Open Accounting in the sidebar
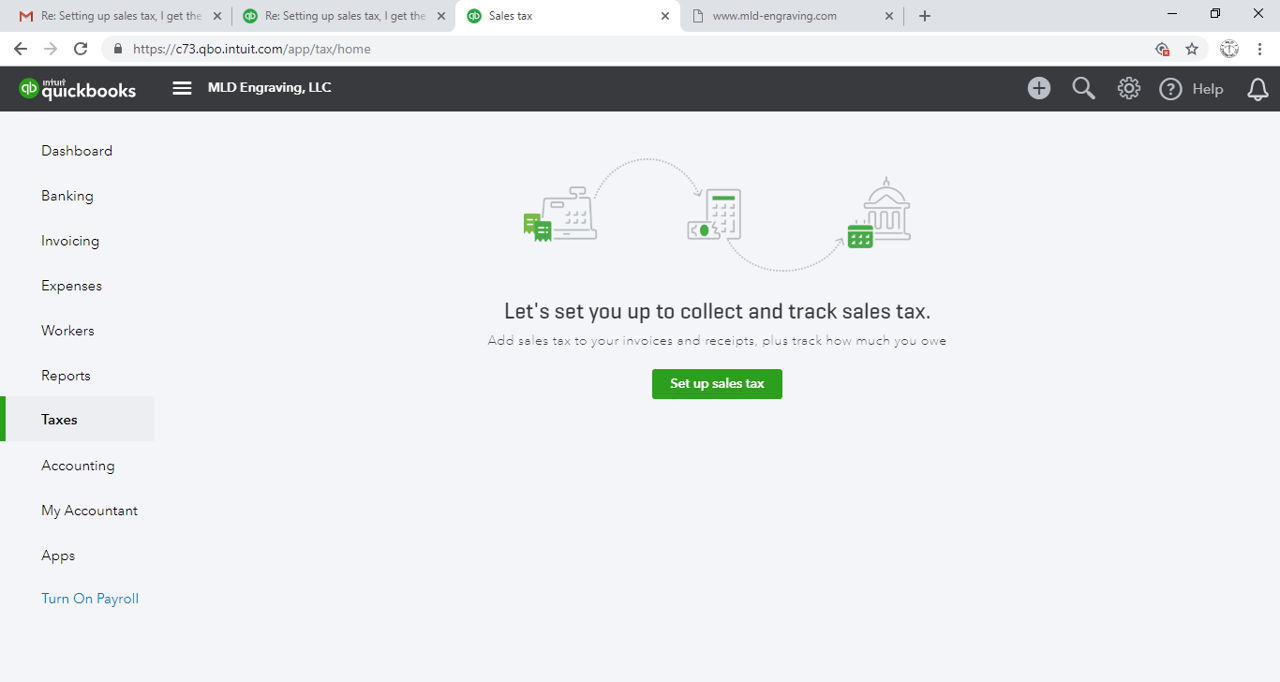This screenshot has height=682, width=1280. pyautogui.click(x=78, y=466)
